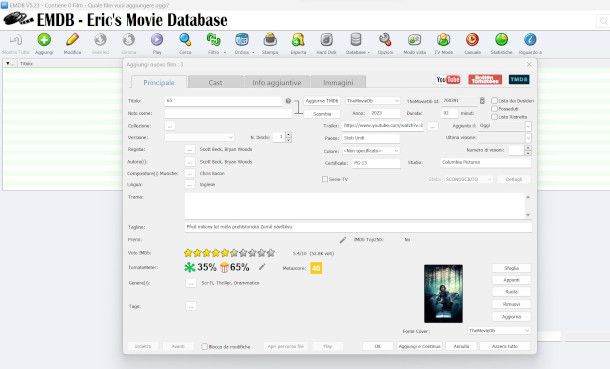The image size is (610, 369).
Task: Open Filtro dropdown arrow in toolbar
Action: (x=224, y=52)
